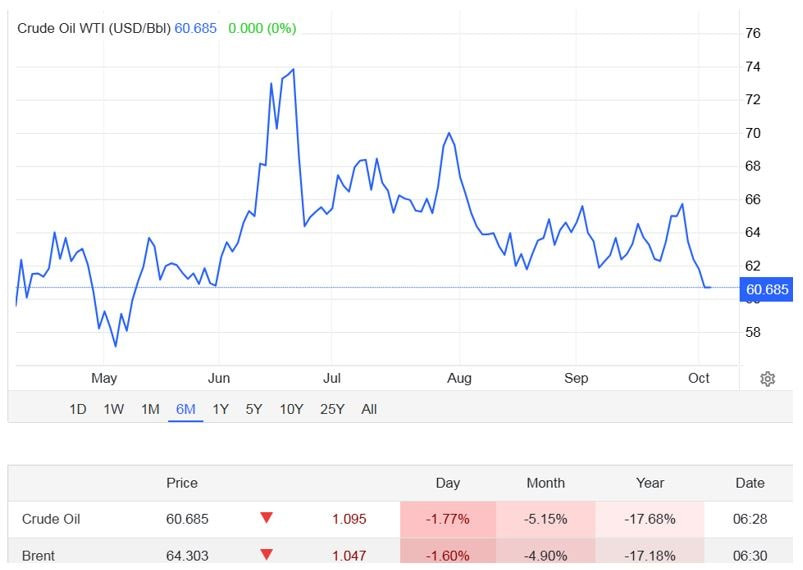Open the Brent commodity link
Viewport: 803px width, 570px height.
[x=38, y=555]
